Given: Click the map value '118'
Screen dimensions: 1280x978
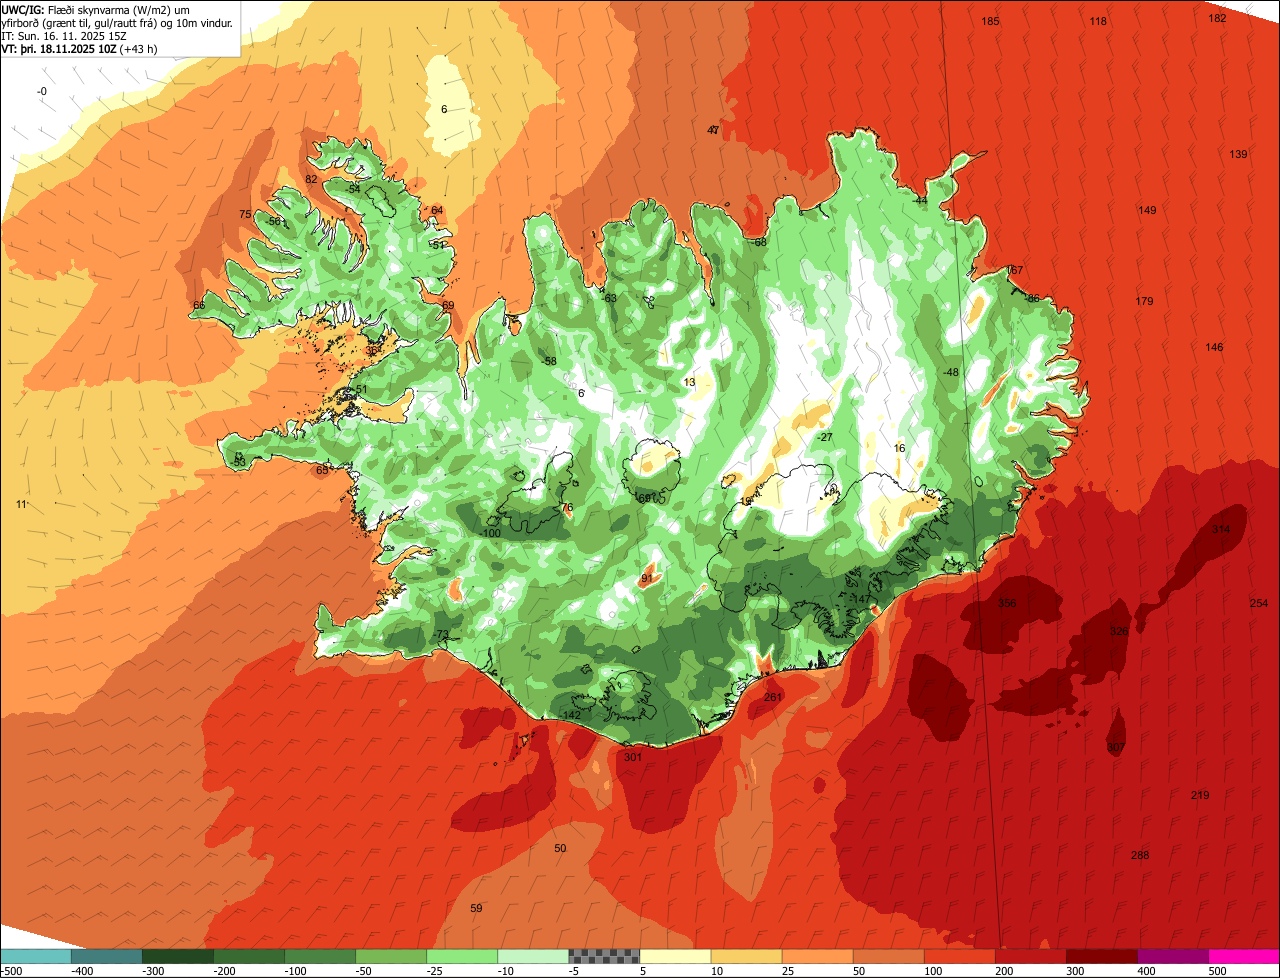Looking at the screenshot, I should 1098,21.
